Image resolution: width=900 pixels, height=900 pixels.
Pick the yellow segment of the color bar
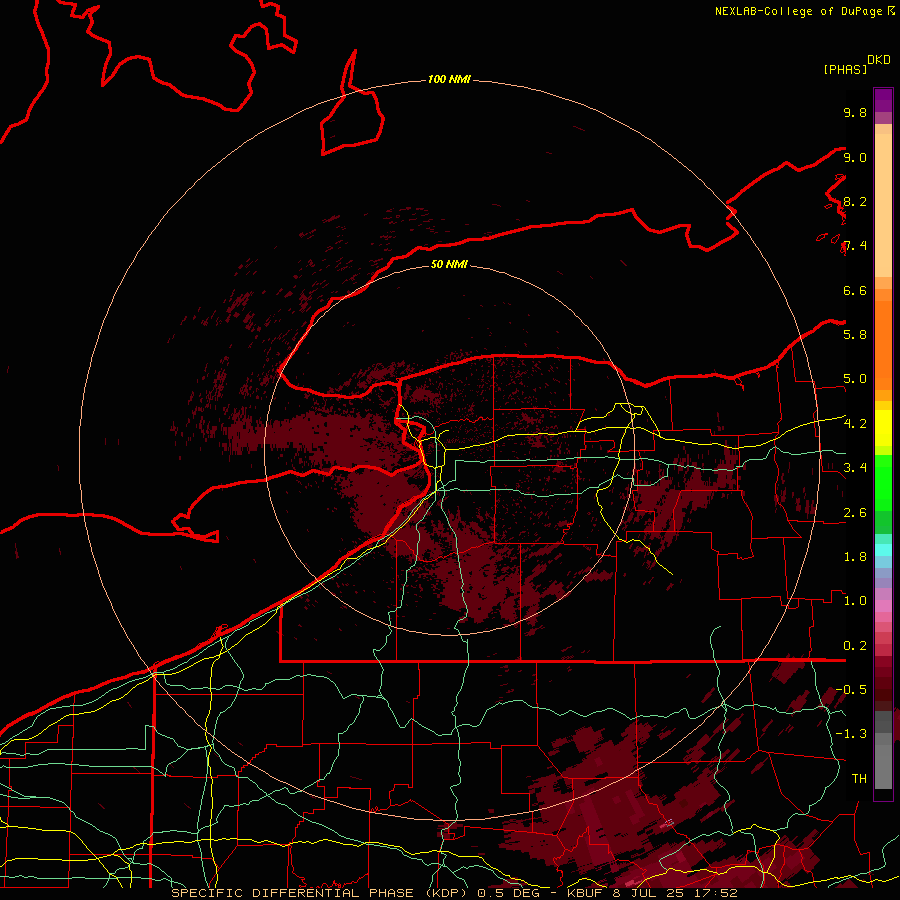point(883,428)
